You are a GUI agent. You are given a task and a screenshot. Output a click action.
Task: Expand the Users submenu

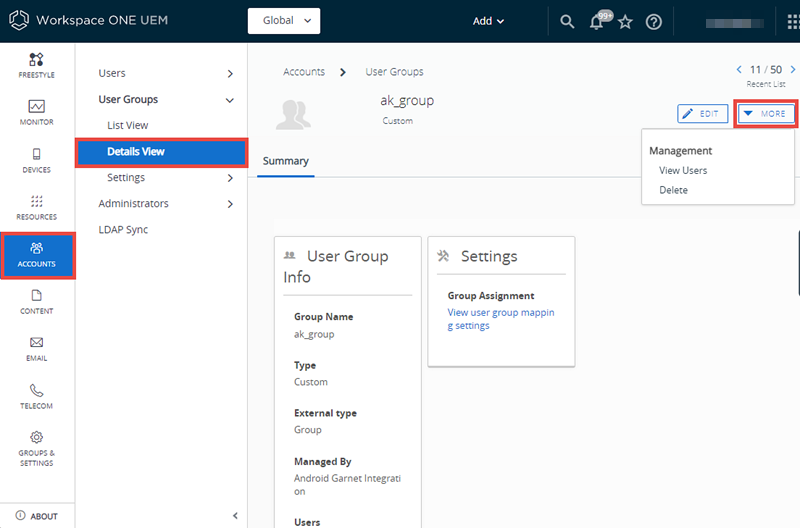click(230, 74)
